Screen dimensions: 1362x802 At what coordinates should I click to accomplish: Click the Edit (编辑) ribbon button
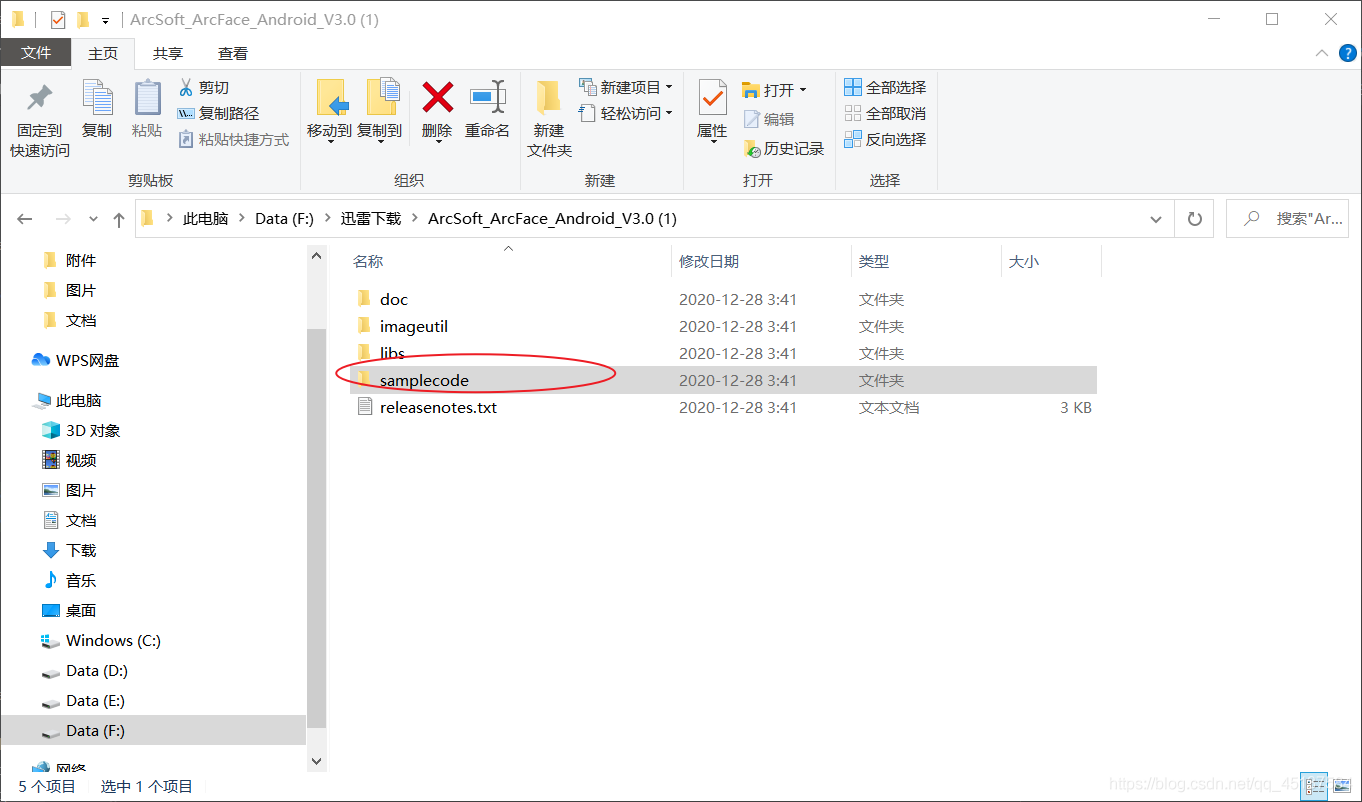tap(769, 119)
